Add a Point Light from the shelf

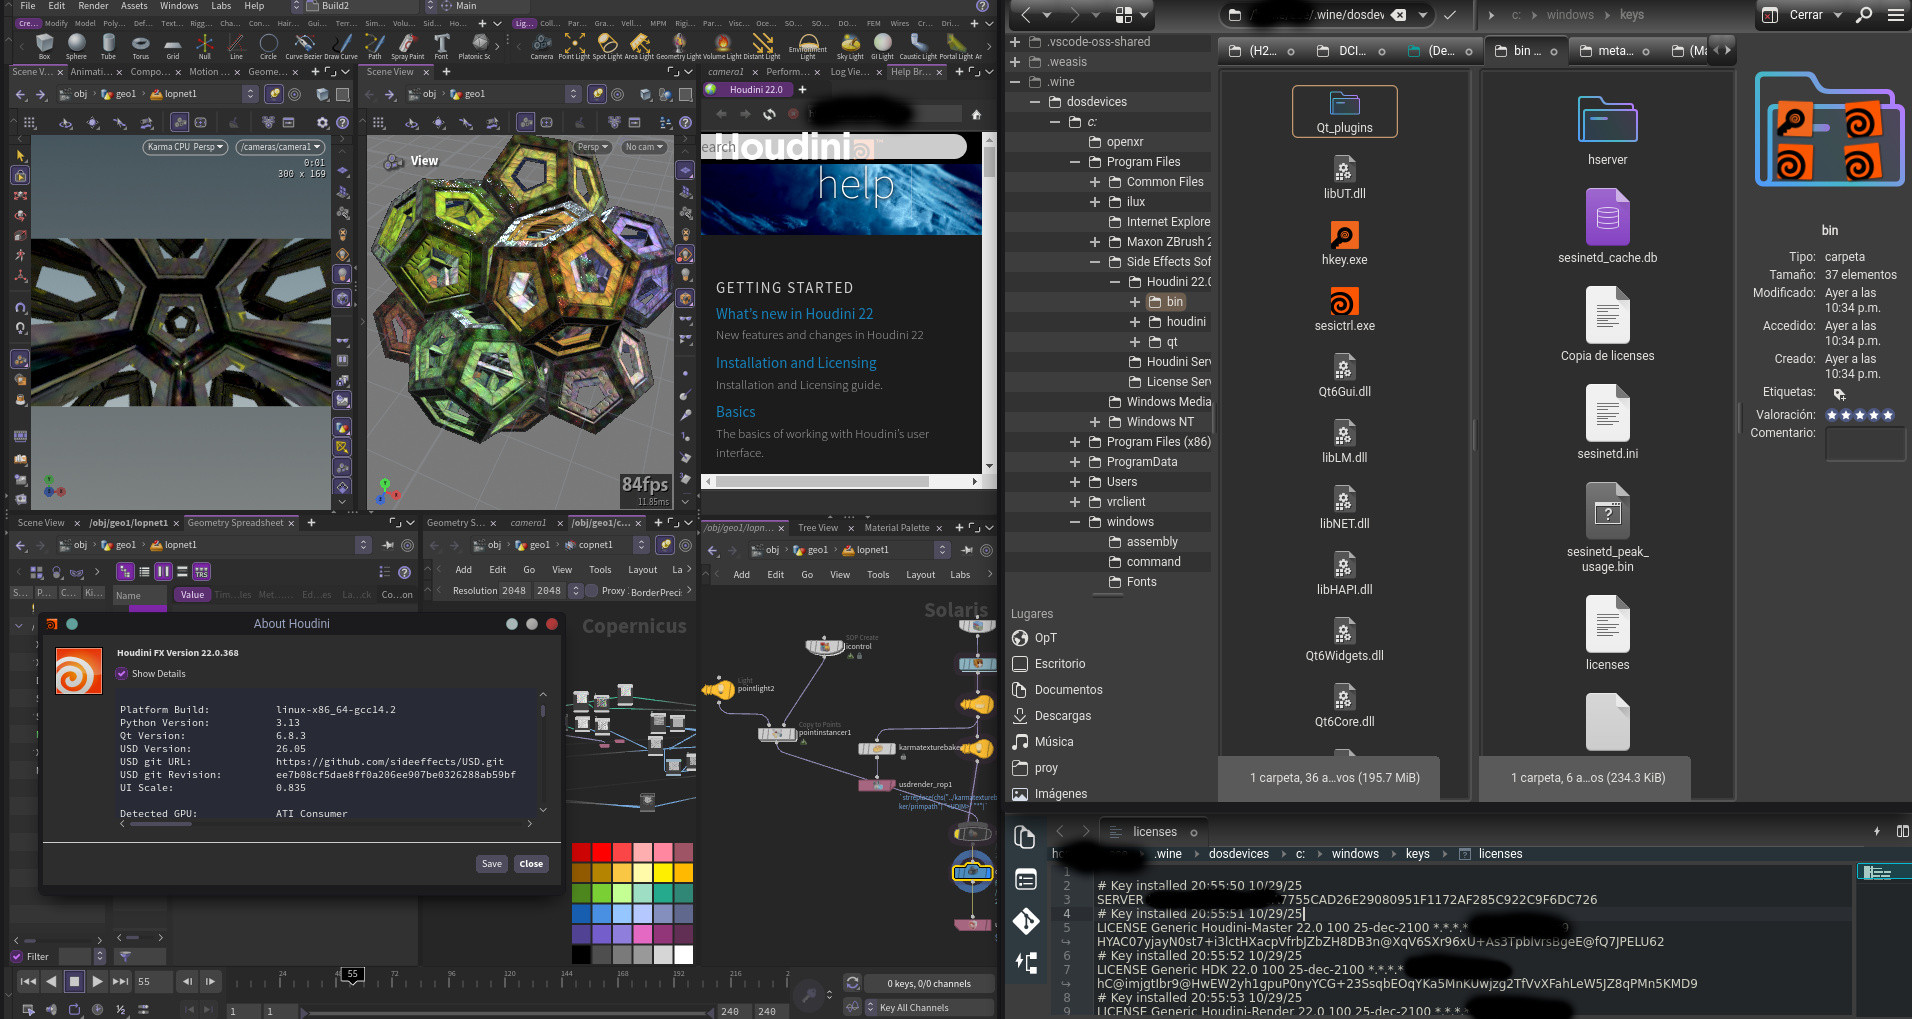click(574, 45)
